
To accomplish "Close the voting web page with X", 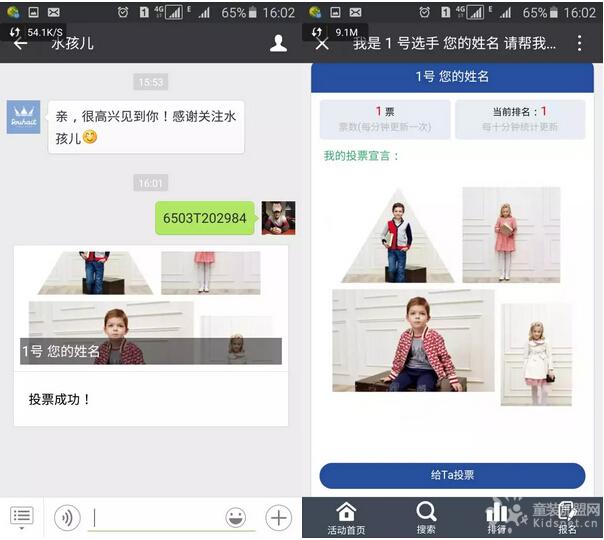I will click(322, 44).
